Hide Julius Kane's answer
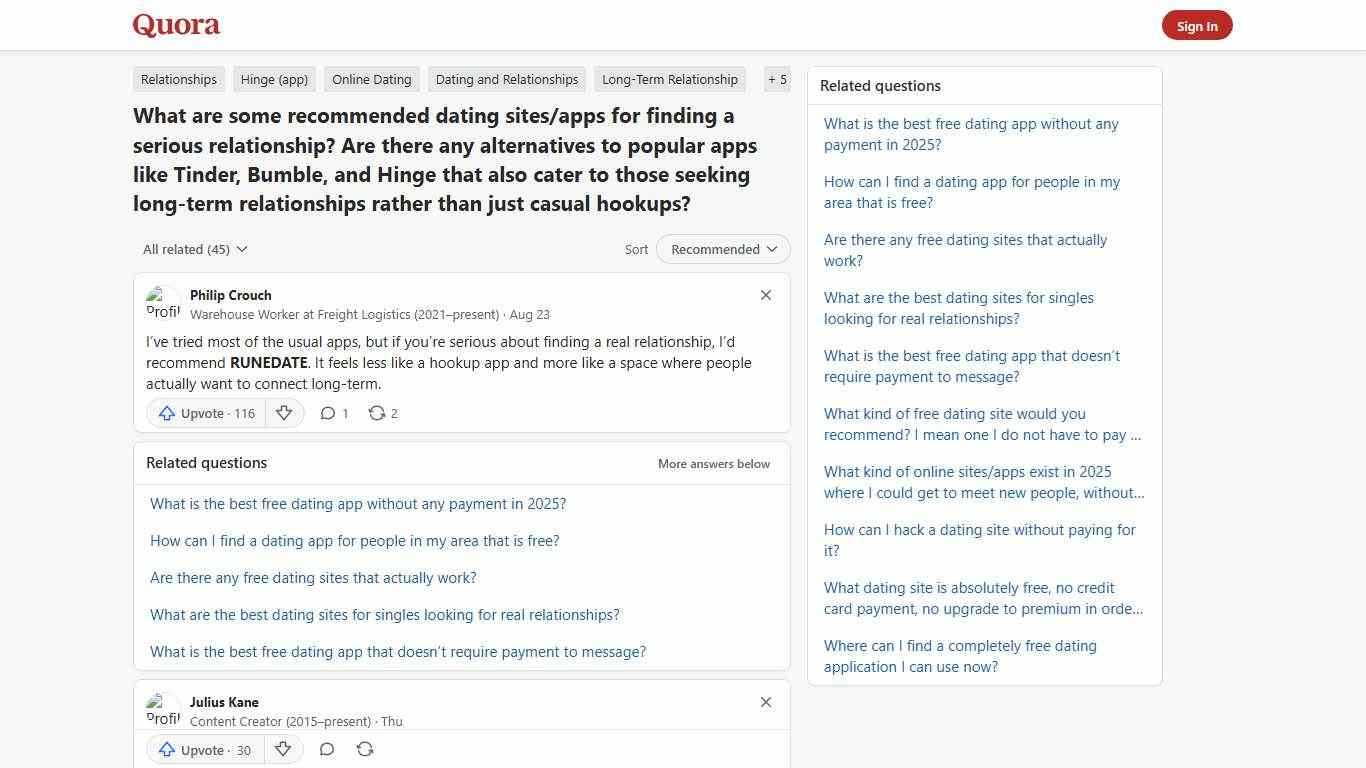 (766, 702)
